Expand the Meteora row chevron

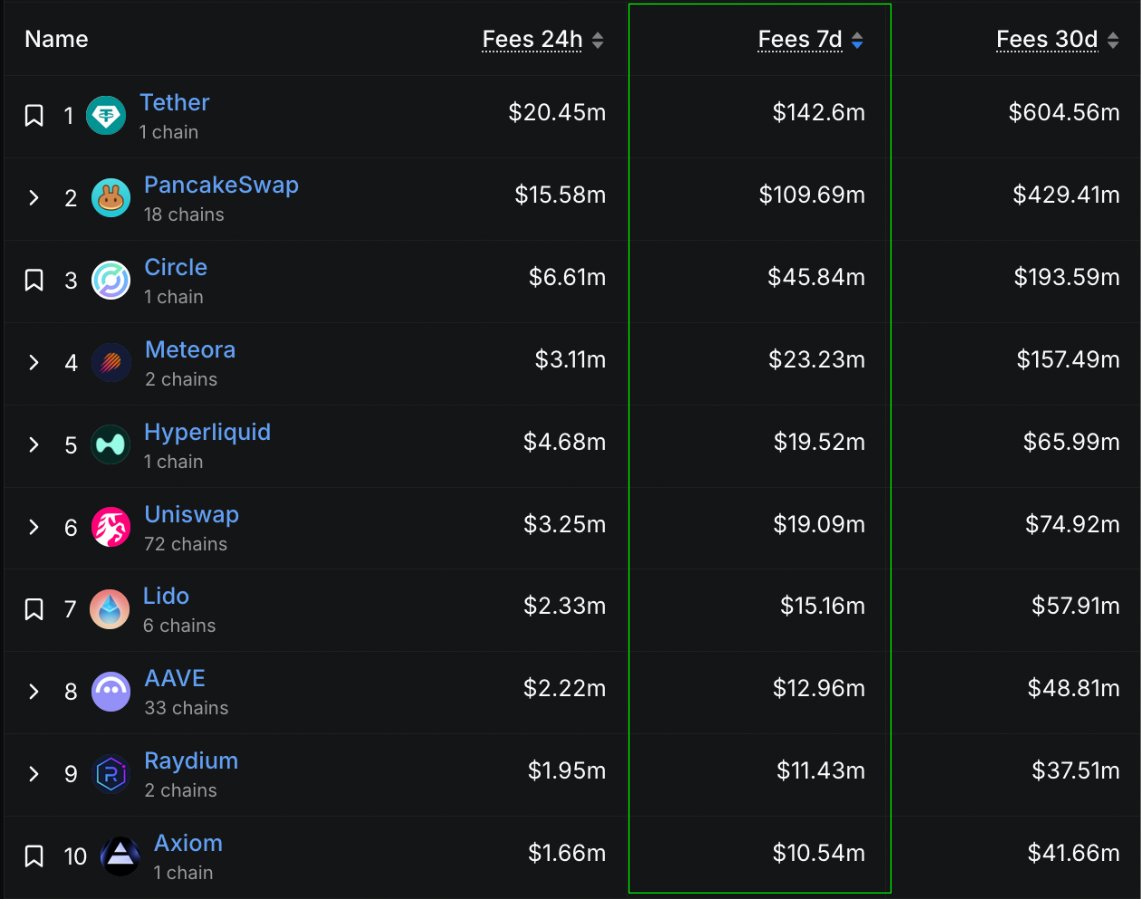pyautogui.click(x=33, y=362)
